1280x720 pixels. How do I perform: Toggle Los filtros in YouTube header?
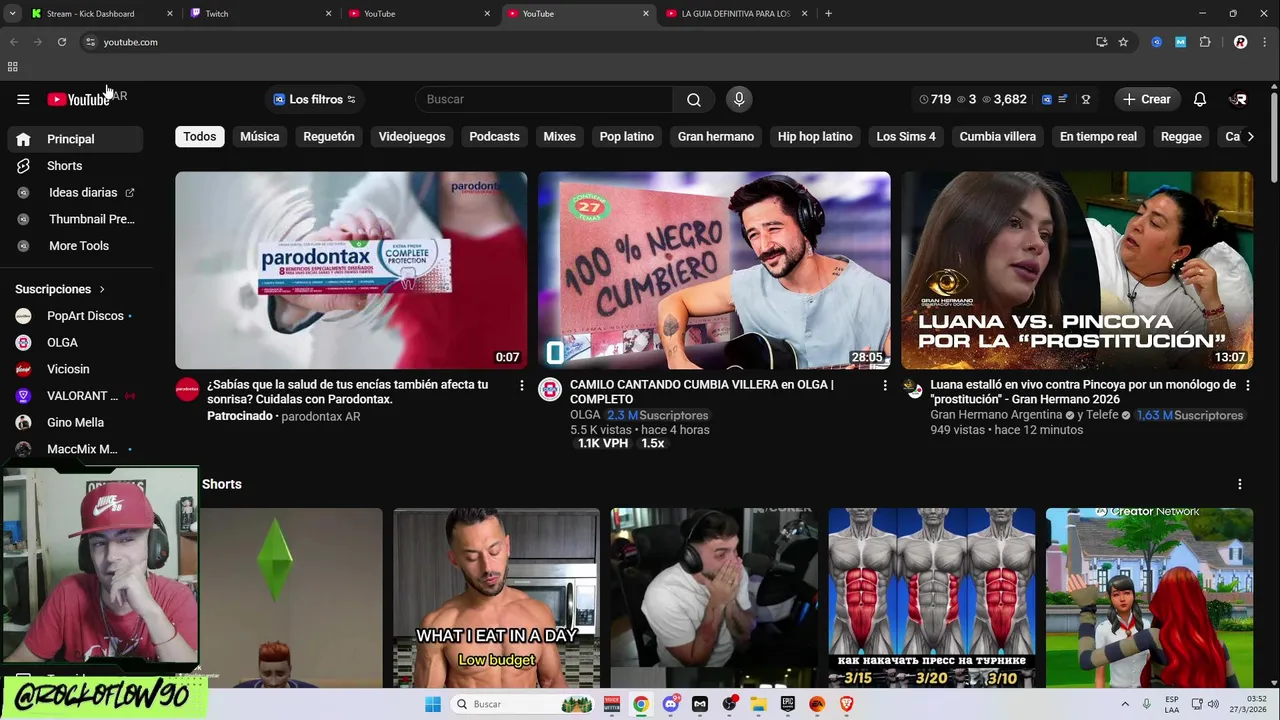click(315, 99)
